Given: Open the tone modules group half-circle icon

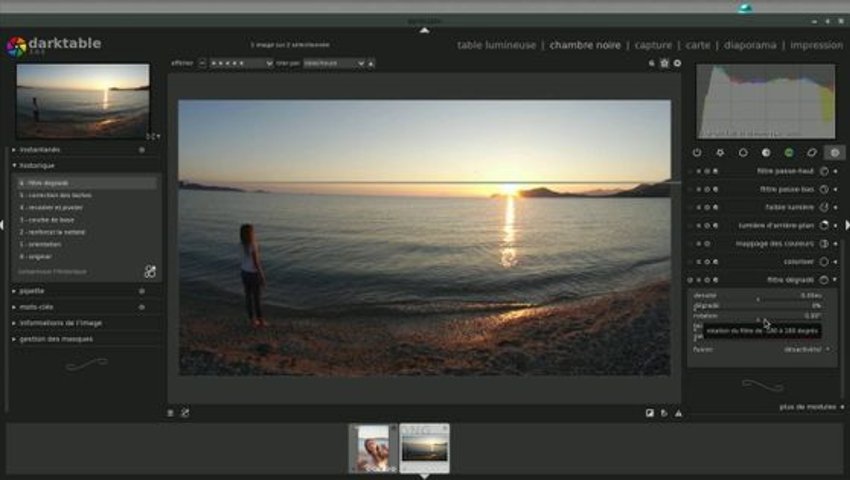Looking at the screenshot, I should tap(766, 153).
